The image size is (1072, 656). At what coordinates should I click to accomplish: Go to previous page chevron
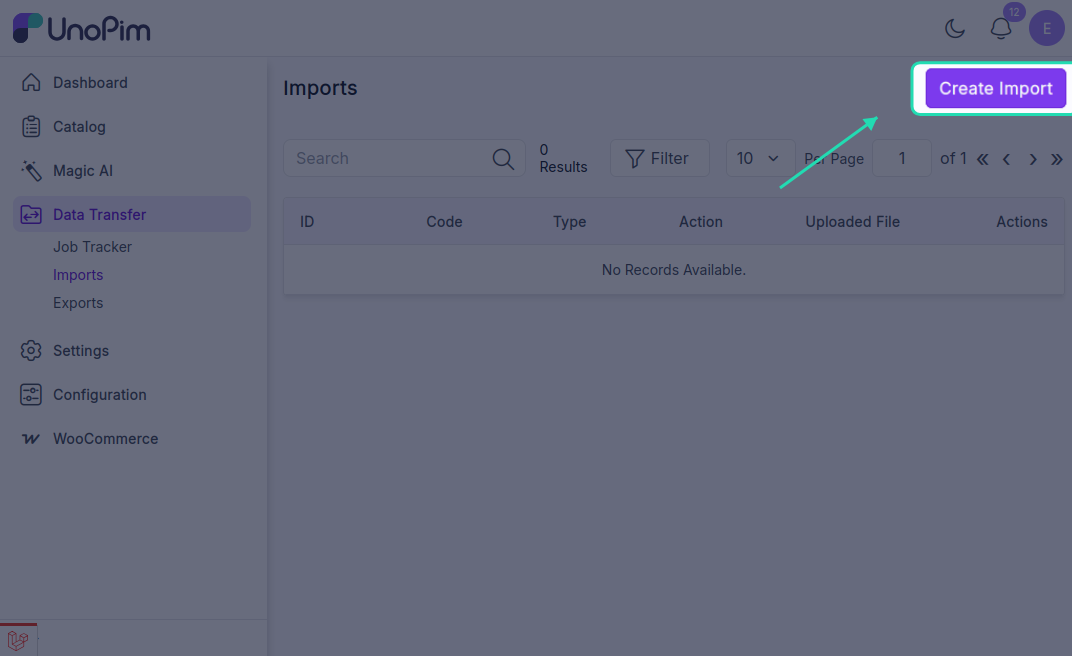1006,159
